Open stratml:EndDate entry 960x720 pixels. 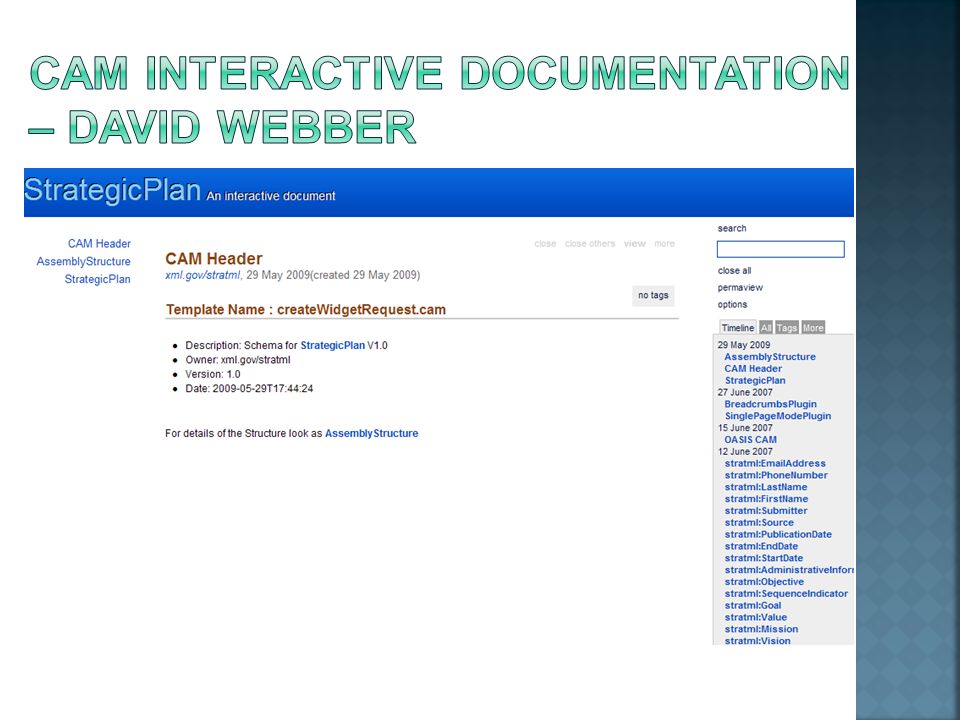(761, 546)
